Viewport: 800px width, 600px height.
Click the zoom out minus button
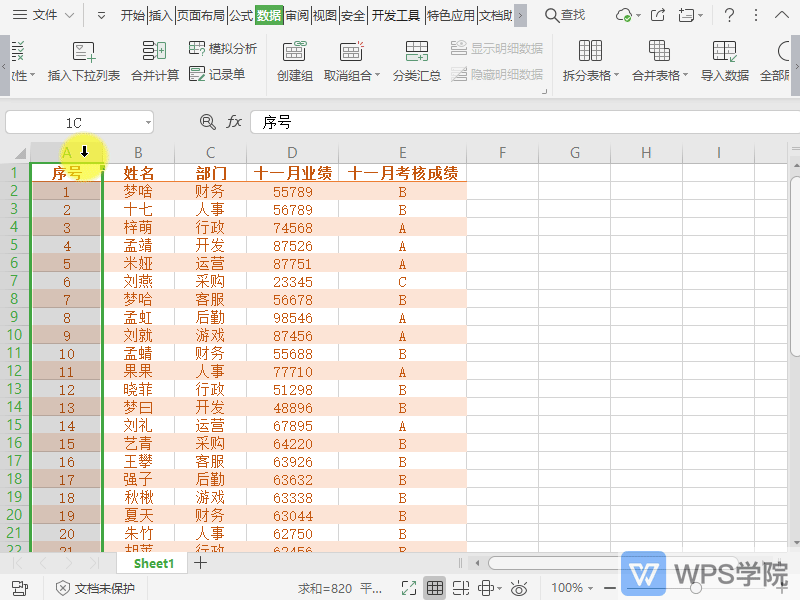pyautogui.click(x=612, y=588)
